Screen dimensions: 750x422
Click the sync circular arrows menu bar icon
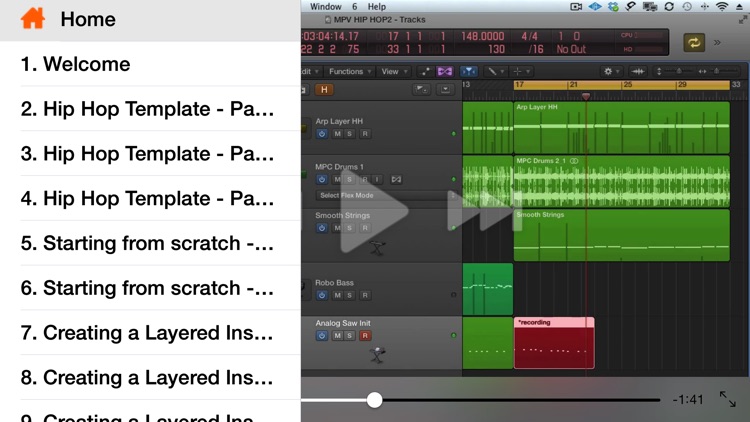[669, 7]
